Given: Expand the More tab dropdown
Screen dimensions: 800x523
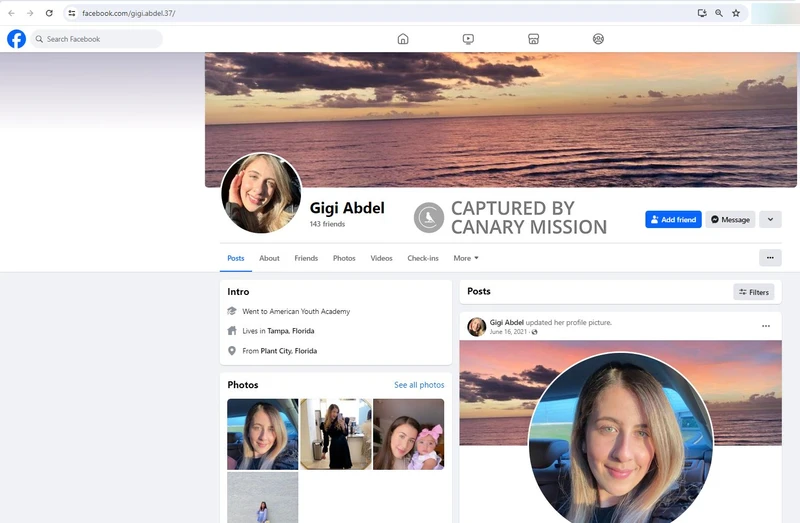Looking at the screenshot, I should (466, 258).
